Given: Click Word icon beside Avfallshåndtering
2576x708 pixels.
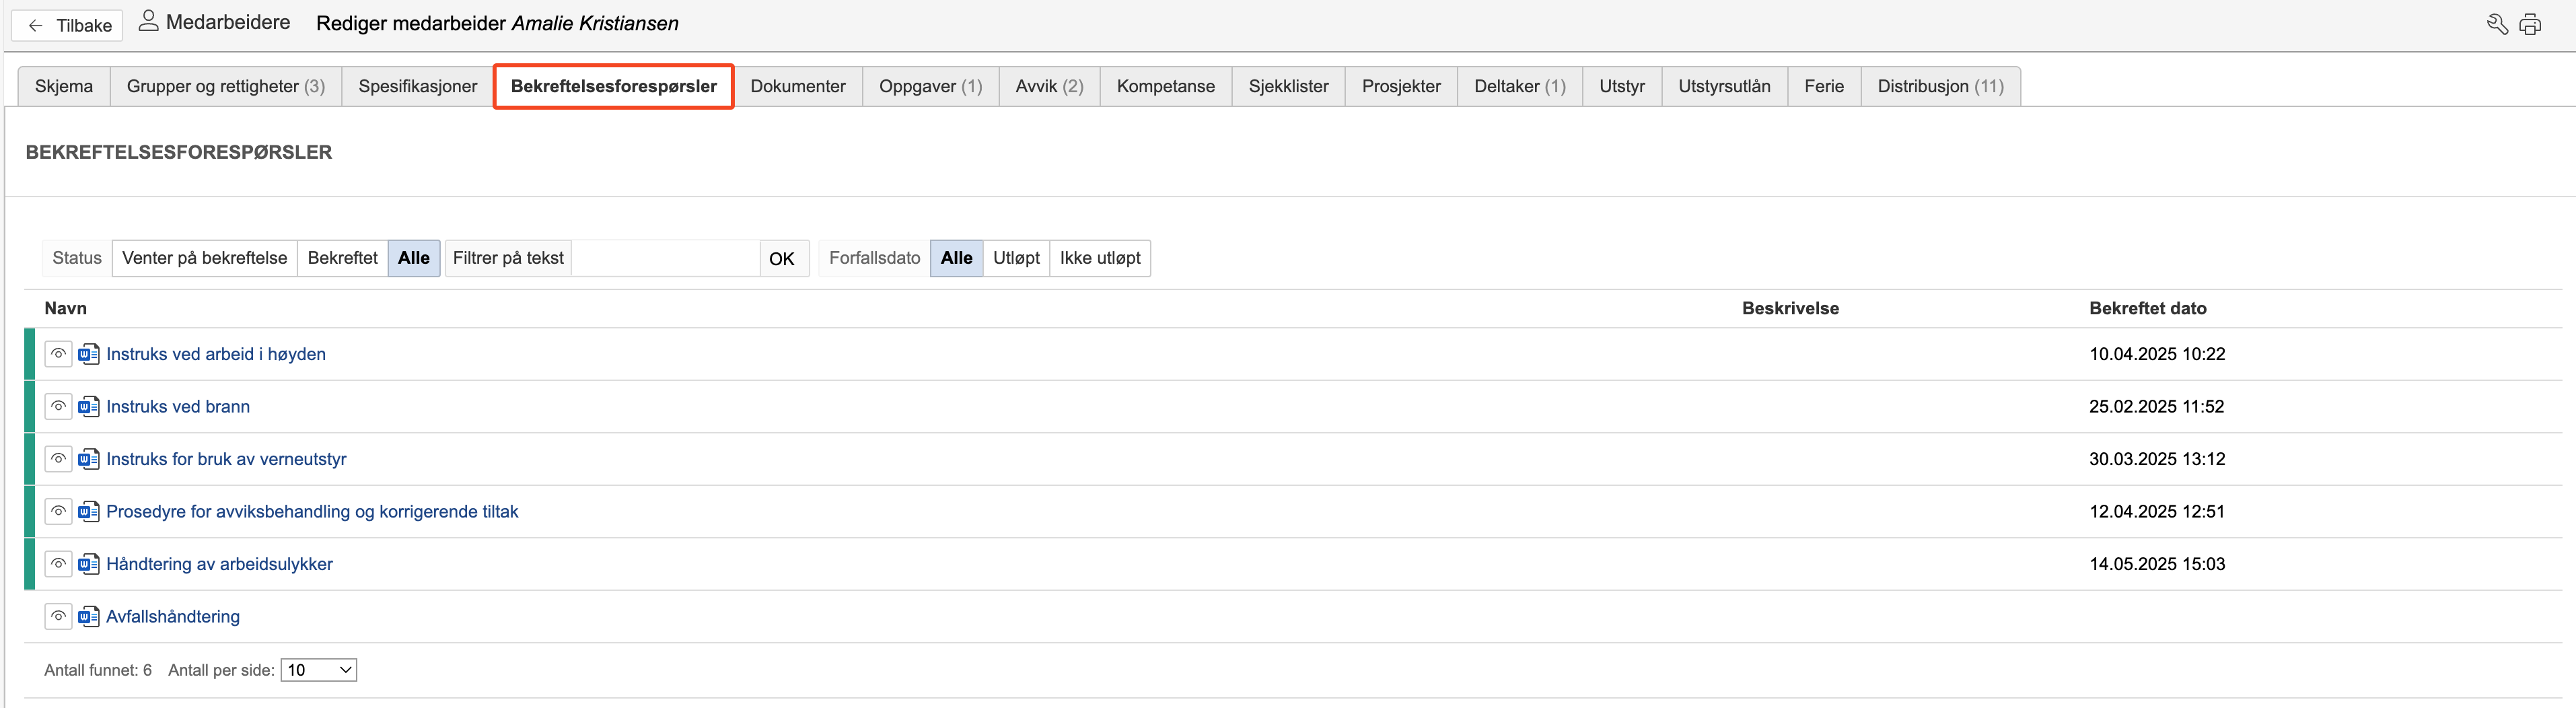Looking at the screenshot, I should pyautogui.click(x=89, y=617).
